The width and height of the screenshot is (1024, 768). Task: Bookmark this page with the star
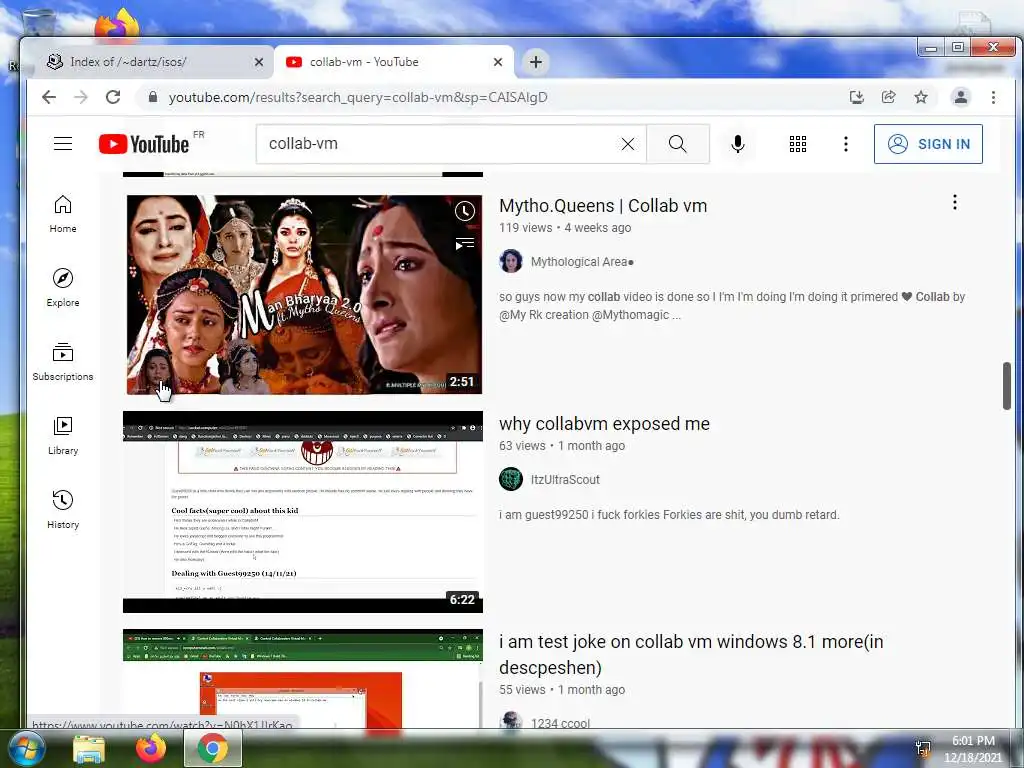(x=921, y=97)
